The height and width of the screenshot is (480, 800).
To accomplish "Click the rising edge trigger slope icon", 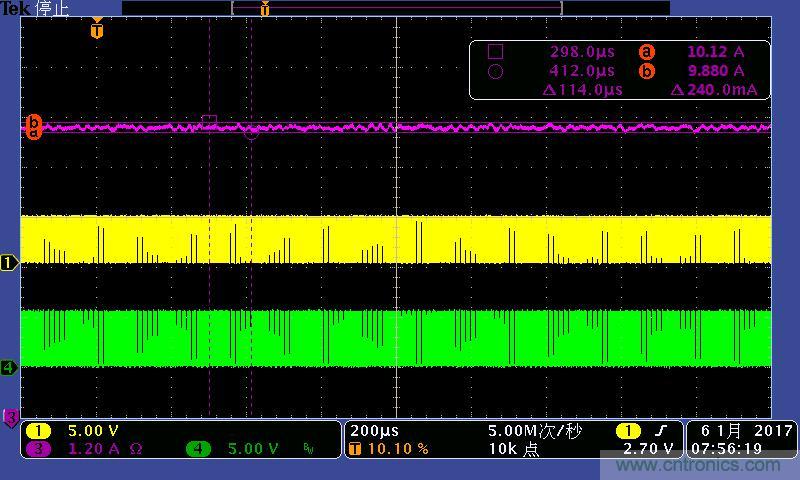I will (658, 431).
